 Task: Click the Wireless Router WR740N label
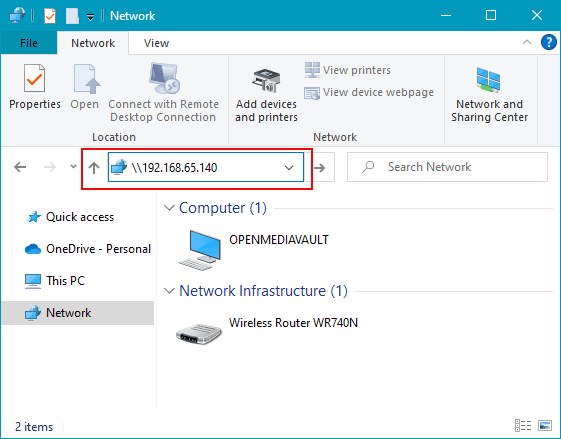click(x=293, y=323)
